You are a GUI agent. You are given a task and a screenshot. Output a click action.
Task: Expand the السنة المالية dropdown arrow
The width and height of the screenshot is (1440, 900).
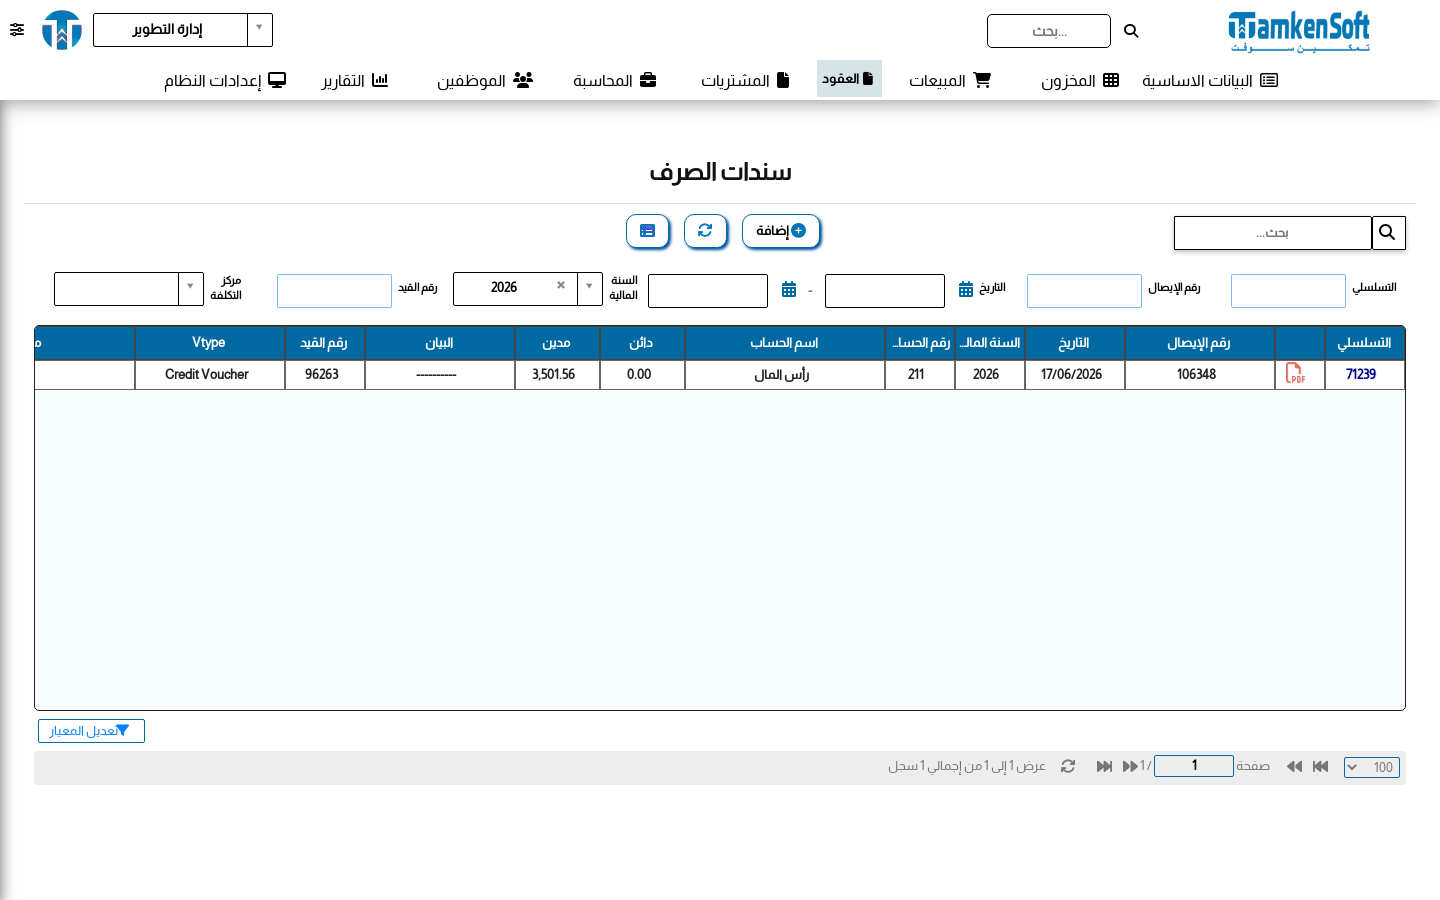590,287
